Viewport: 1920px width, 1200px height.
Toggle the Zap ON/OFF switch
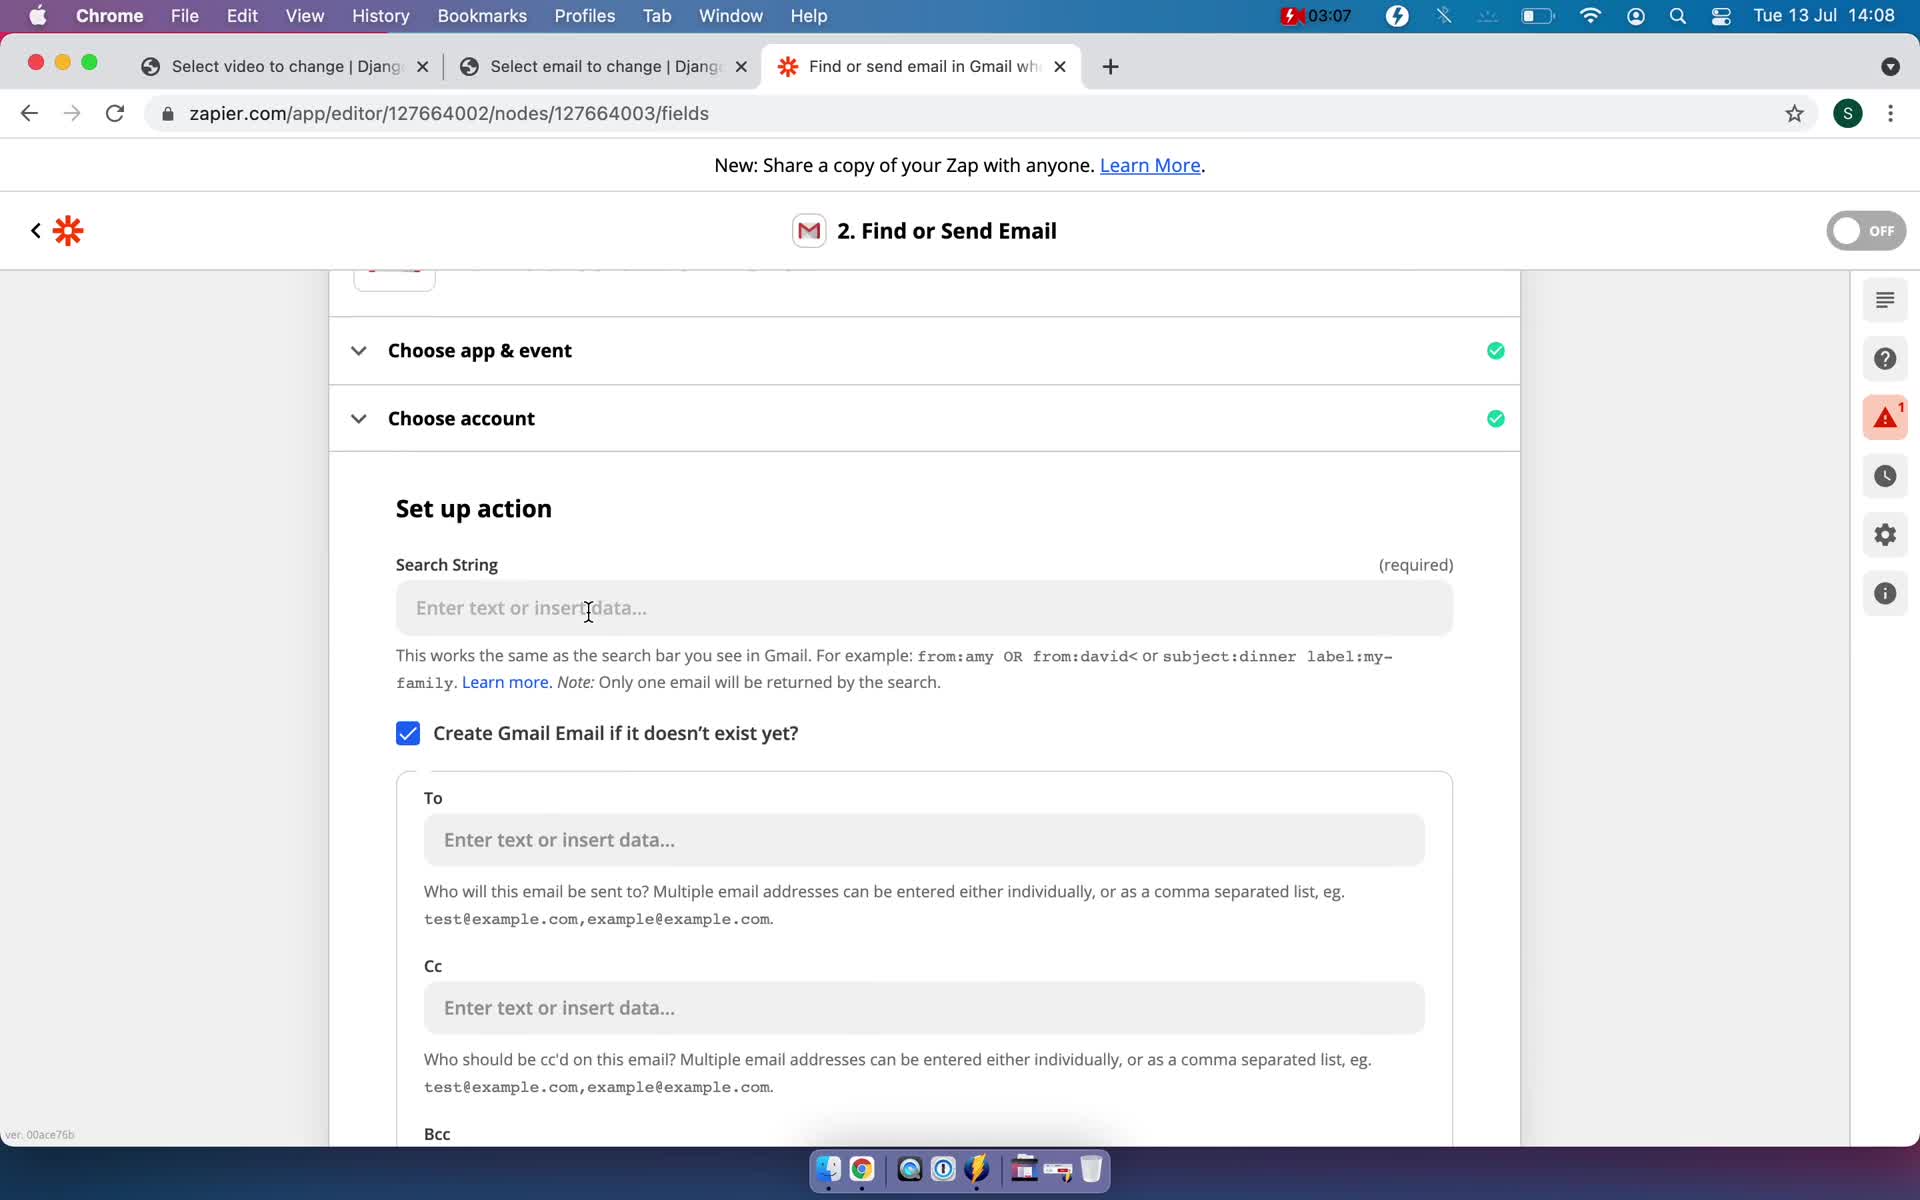point(1865,231)
